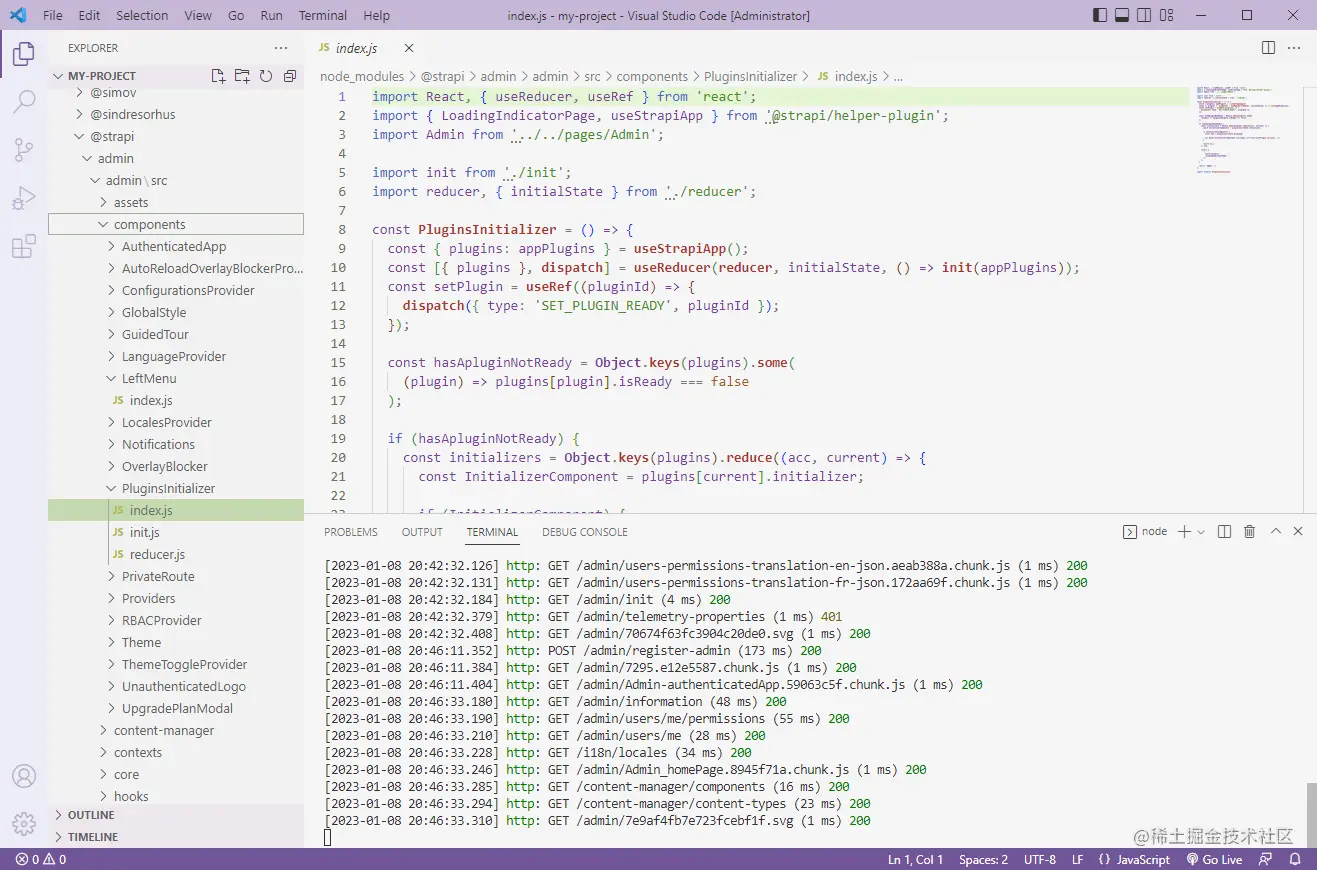Click the UTF-8 encoding status item

click(x=1039, y=860)
